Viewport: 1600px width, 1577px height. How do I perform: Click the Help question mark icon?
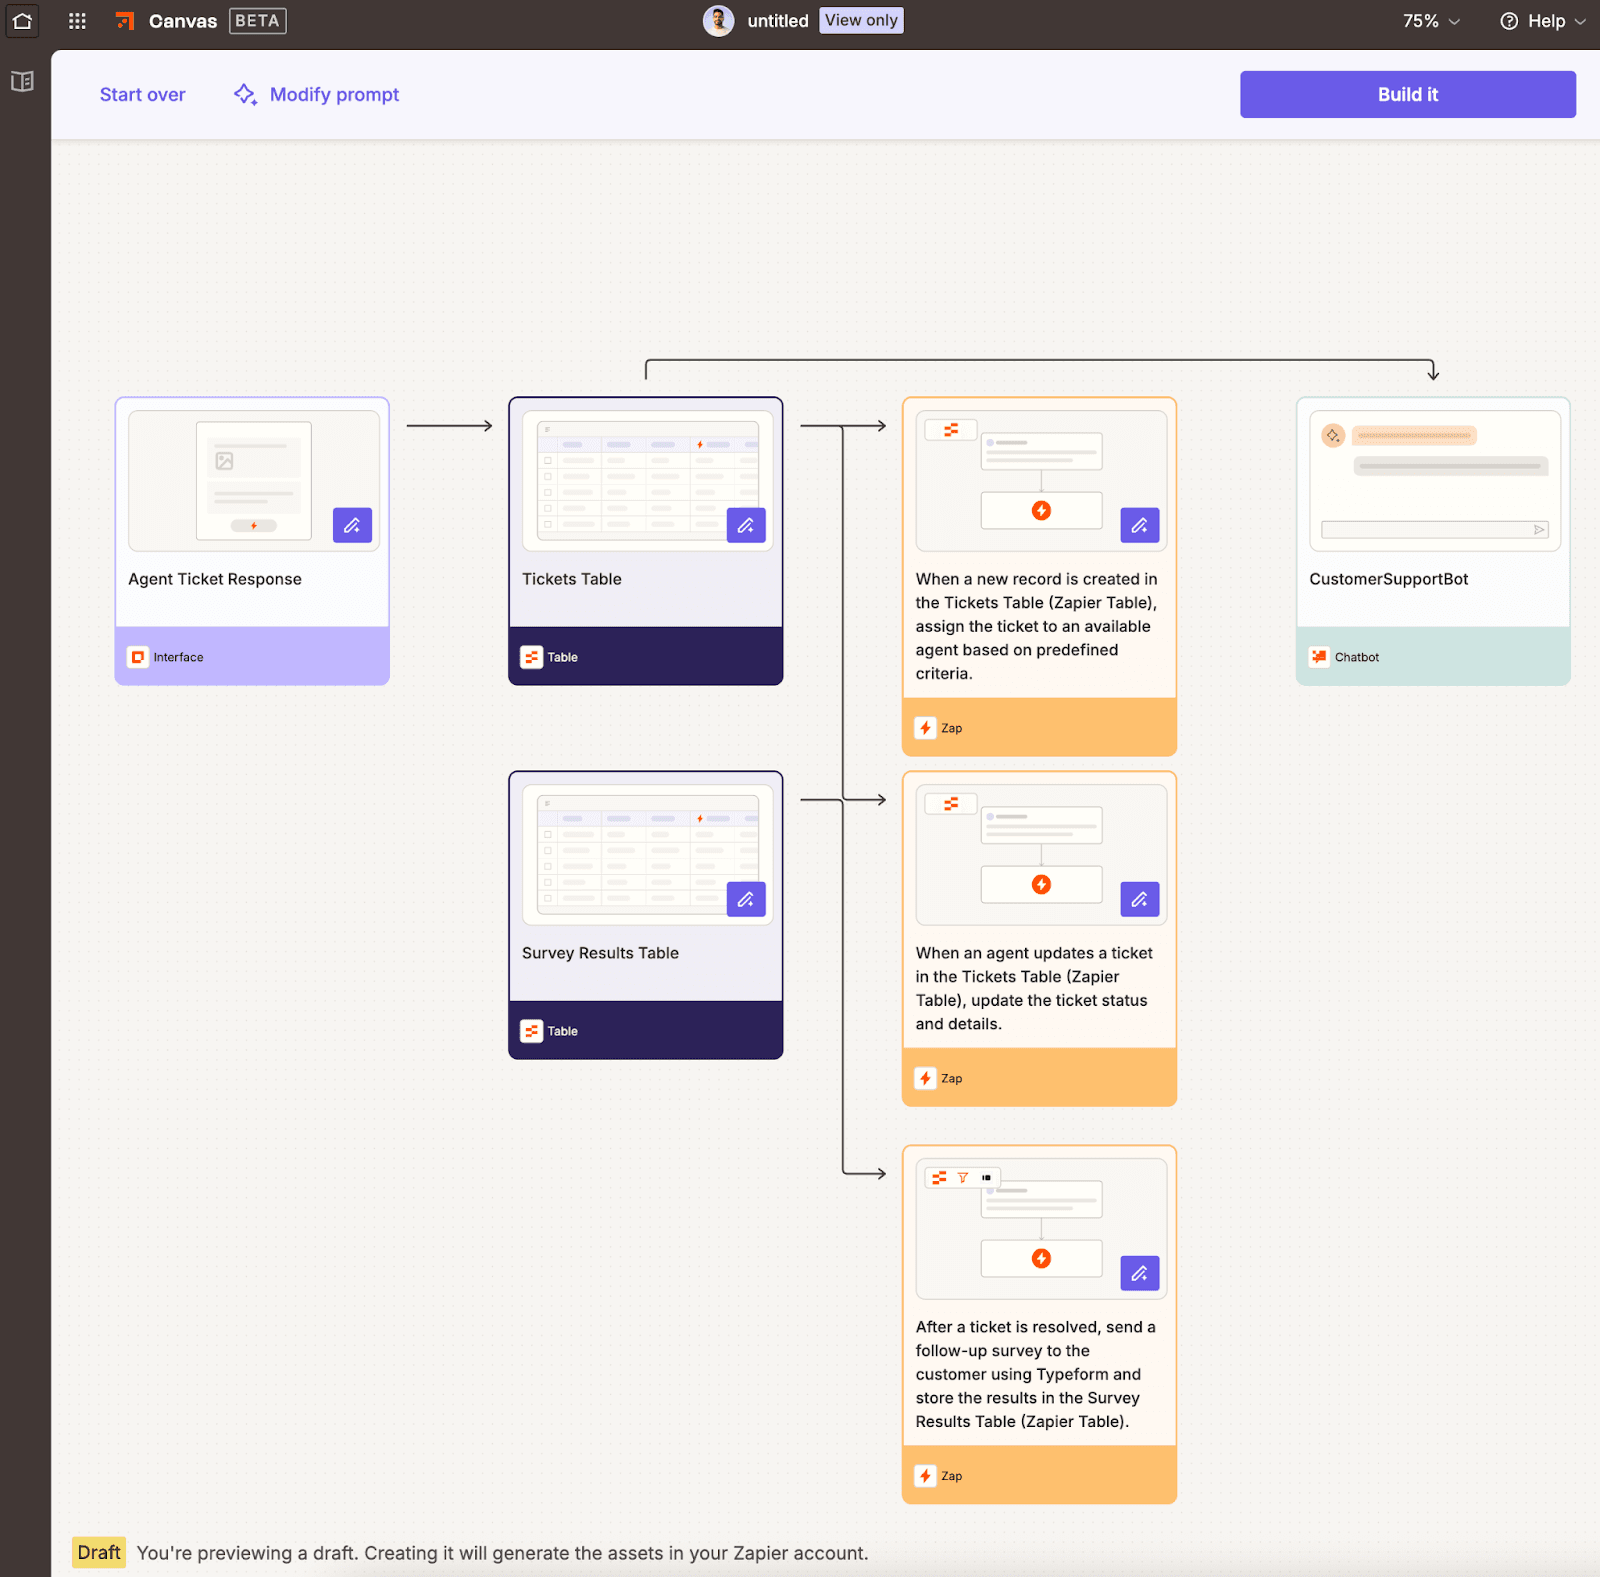[x=1509, y=21]
